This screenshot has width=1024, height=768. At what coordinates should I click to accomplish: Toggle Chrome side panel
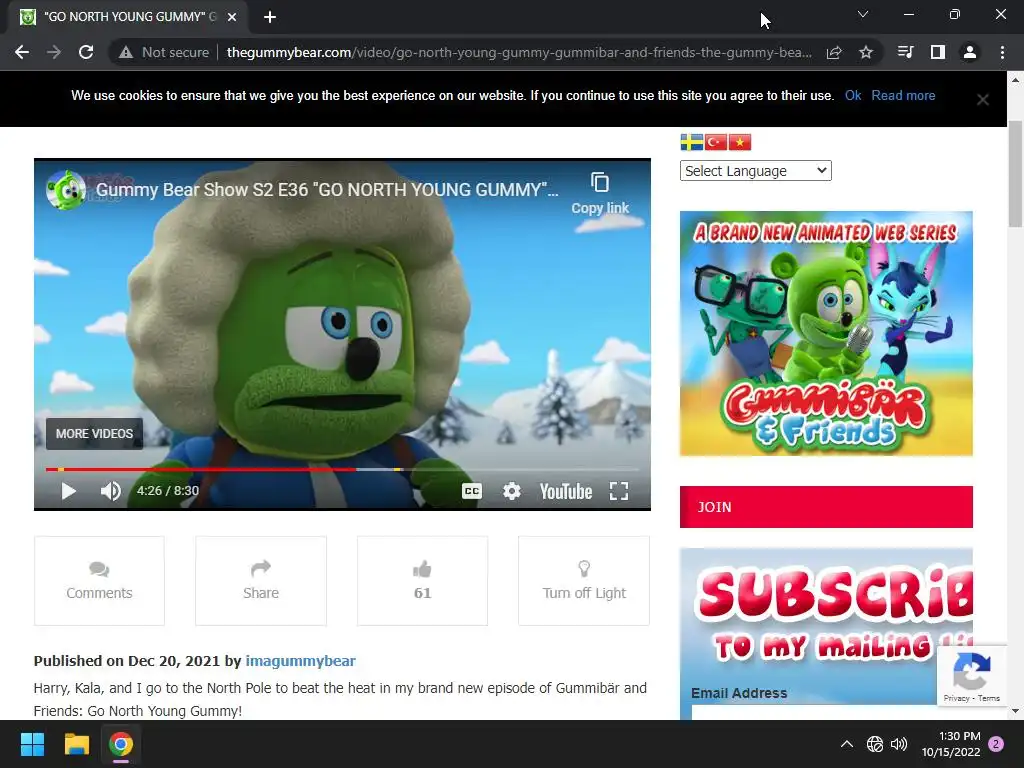click(938, 52)
